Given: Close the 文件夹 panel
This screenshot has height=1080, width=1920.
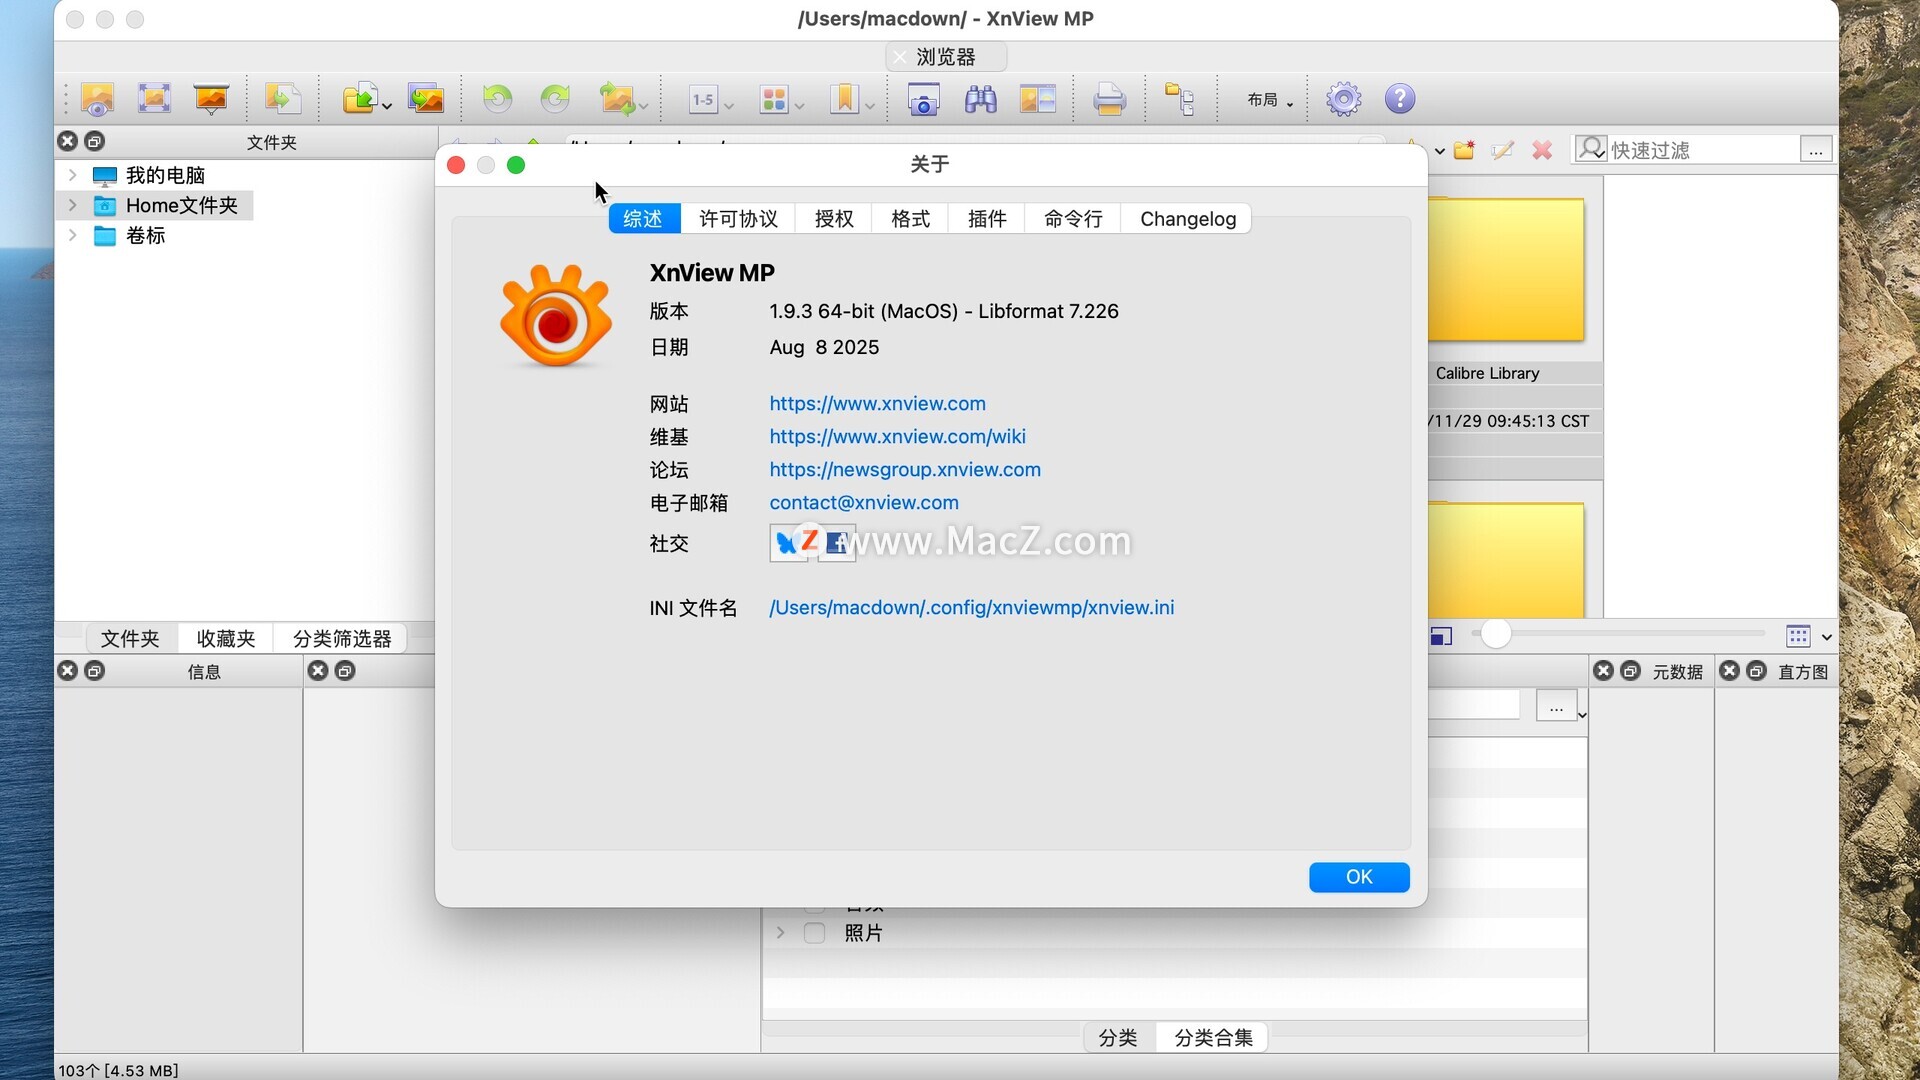Looking at the screenshot, I should (x=67, y=141).
